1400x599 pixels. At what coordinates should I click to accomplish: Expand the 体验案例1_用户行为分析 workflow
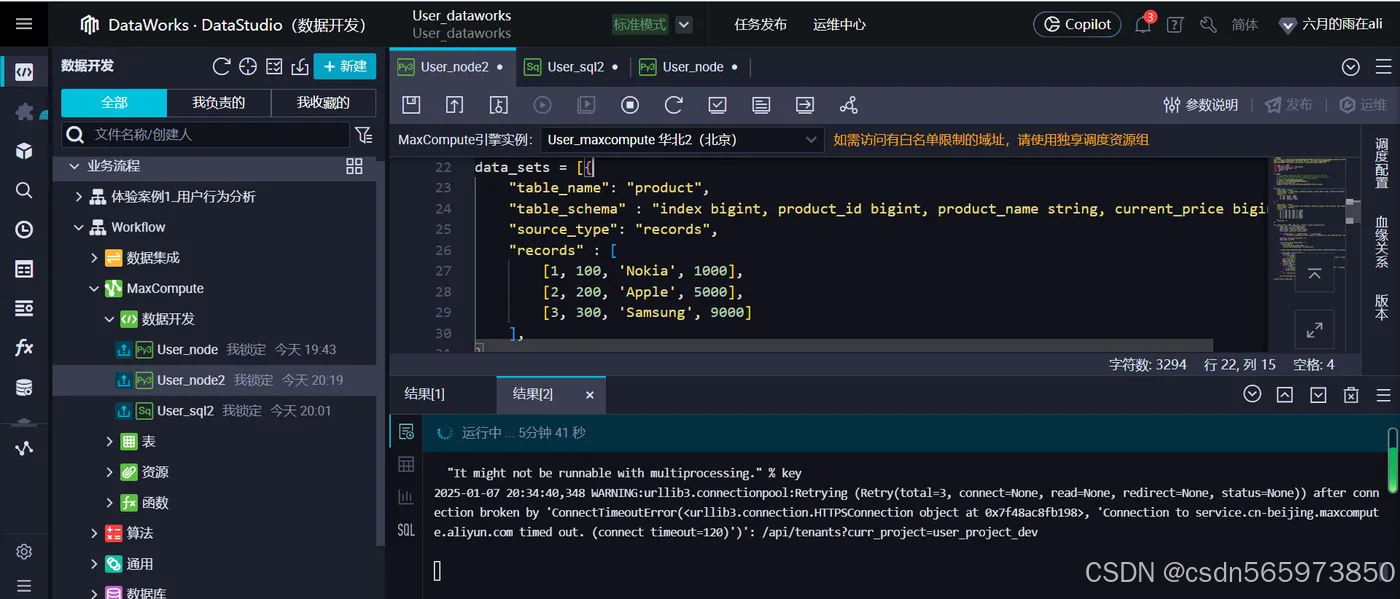click(79, 197)
